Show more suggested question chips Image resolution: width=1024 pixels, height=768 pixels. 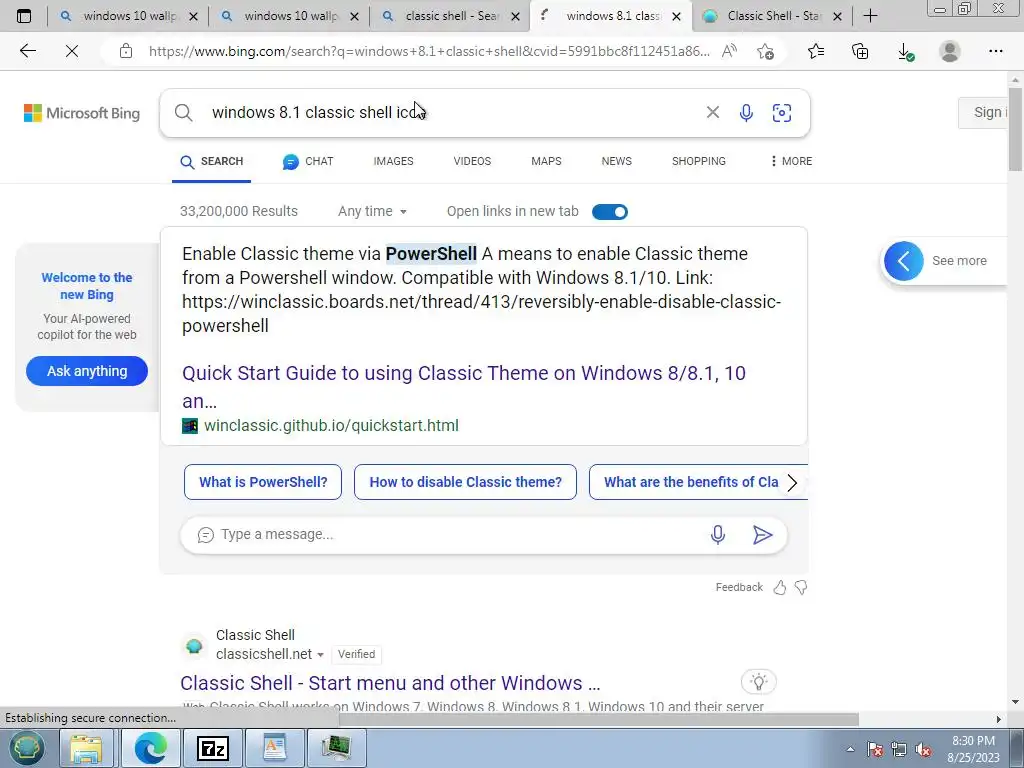click(x=792, y=483)
